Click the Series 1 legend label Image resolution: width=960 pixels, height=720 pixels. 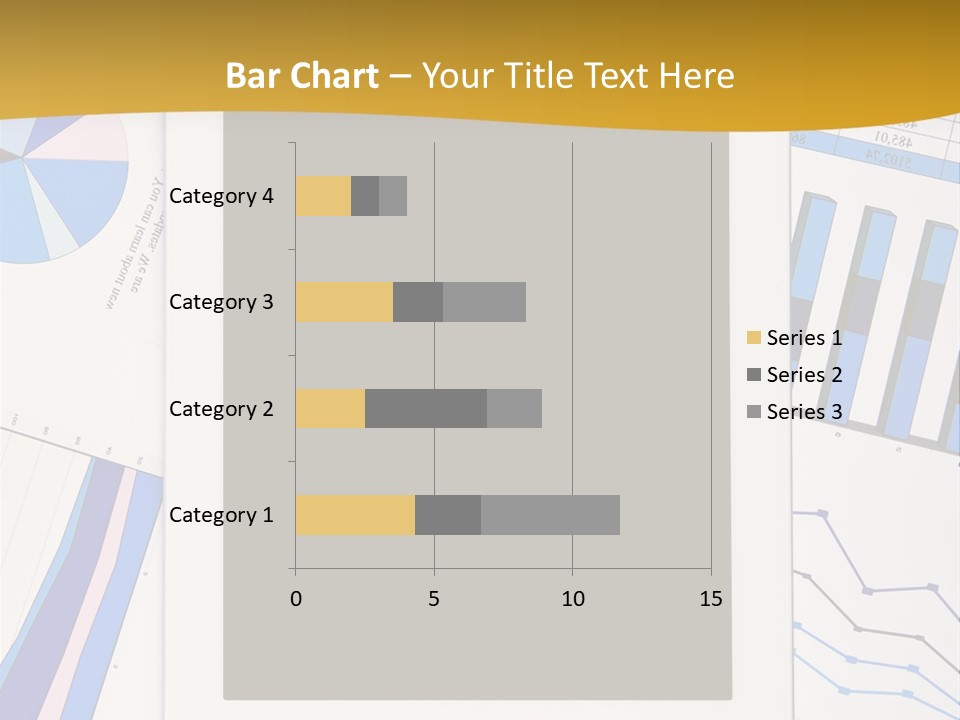(x=804, y=338)
